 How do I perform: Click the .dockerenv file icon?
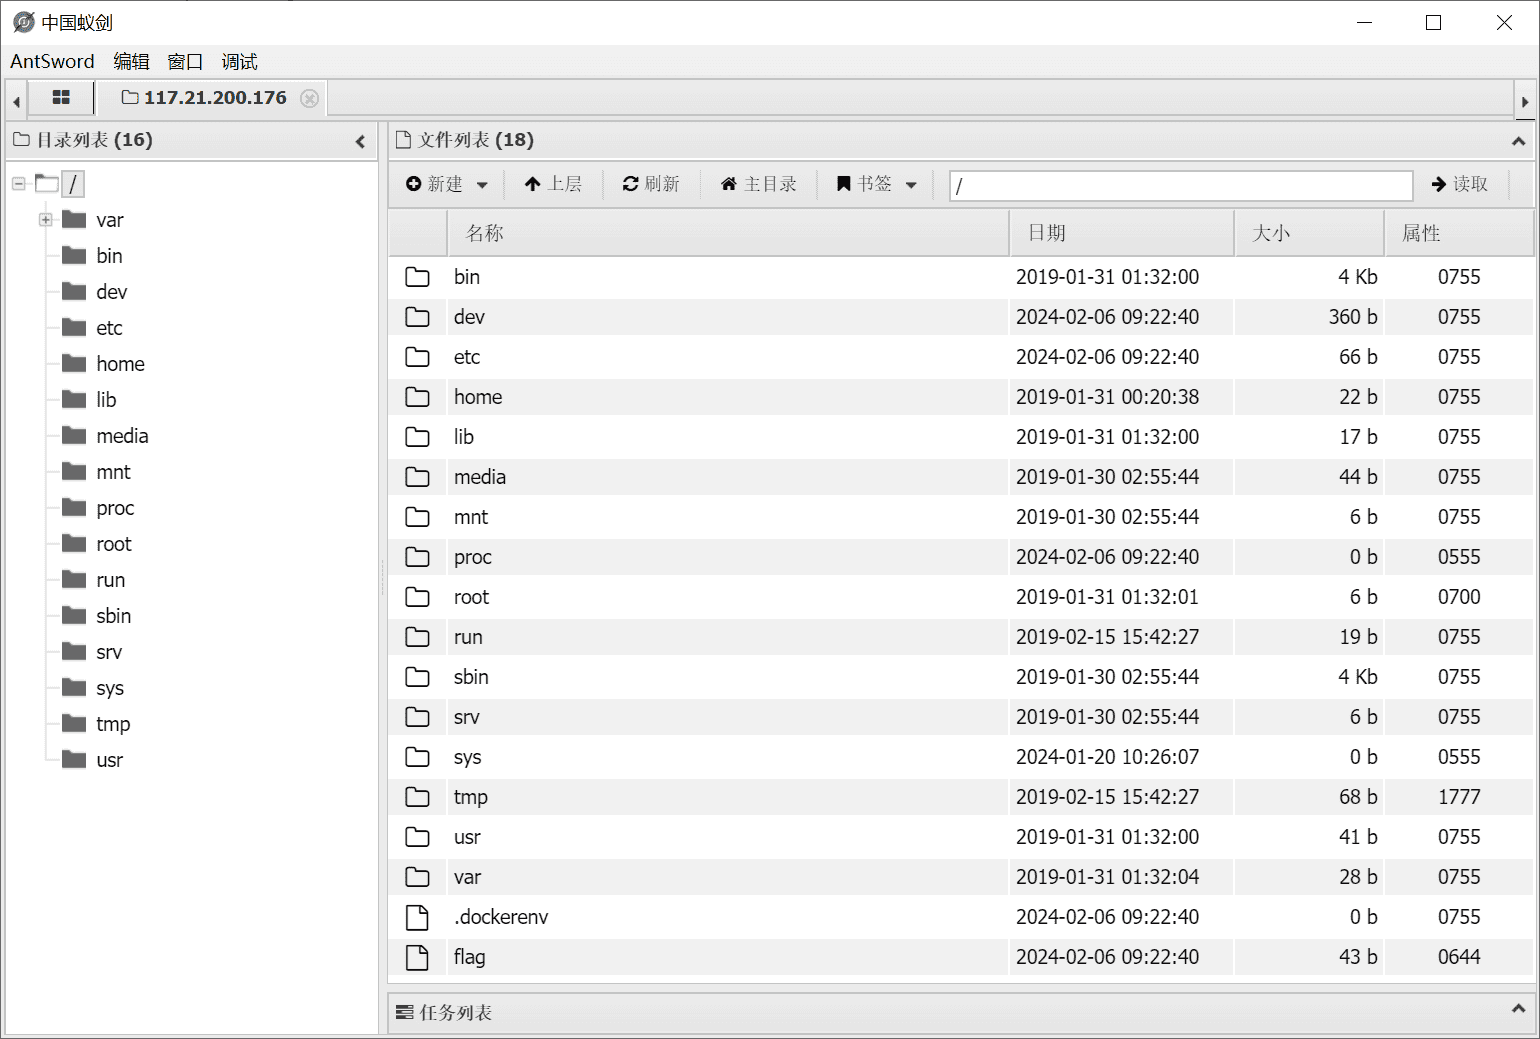(x=417, y=917)
